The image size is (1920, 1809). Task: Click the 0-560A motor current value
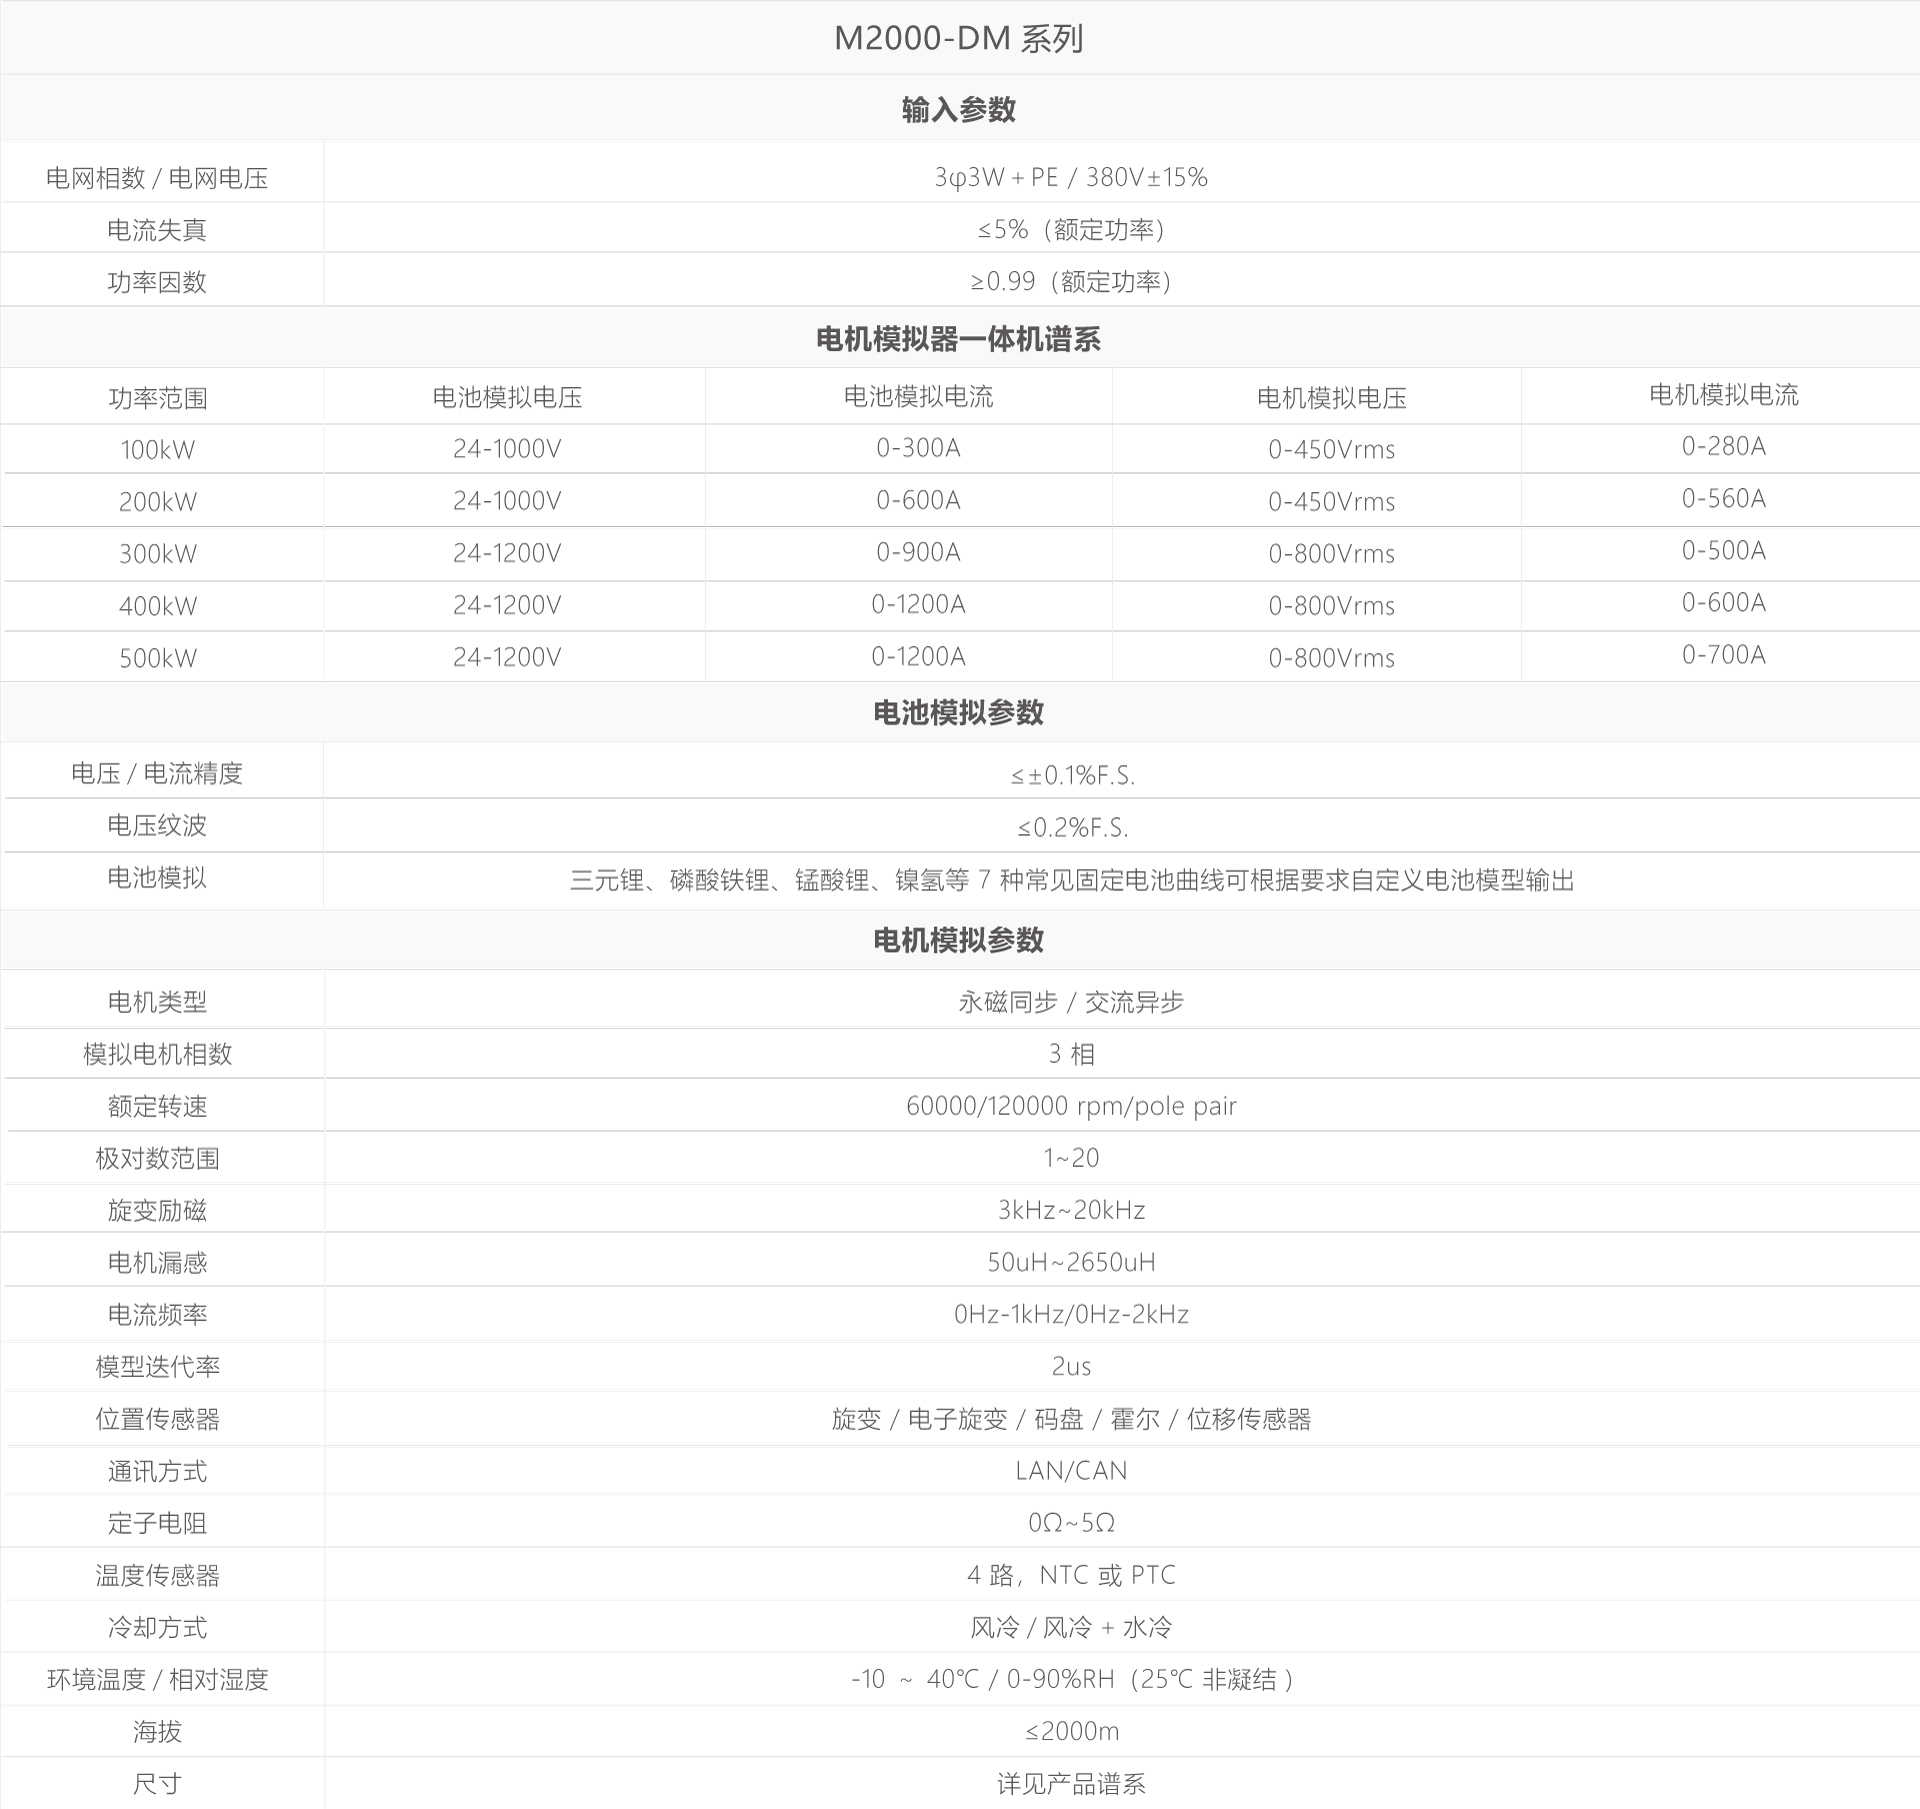1723,498
